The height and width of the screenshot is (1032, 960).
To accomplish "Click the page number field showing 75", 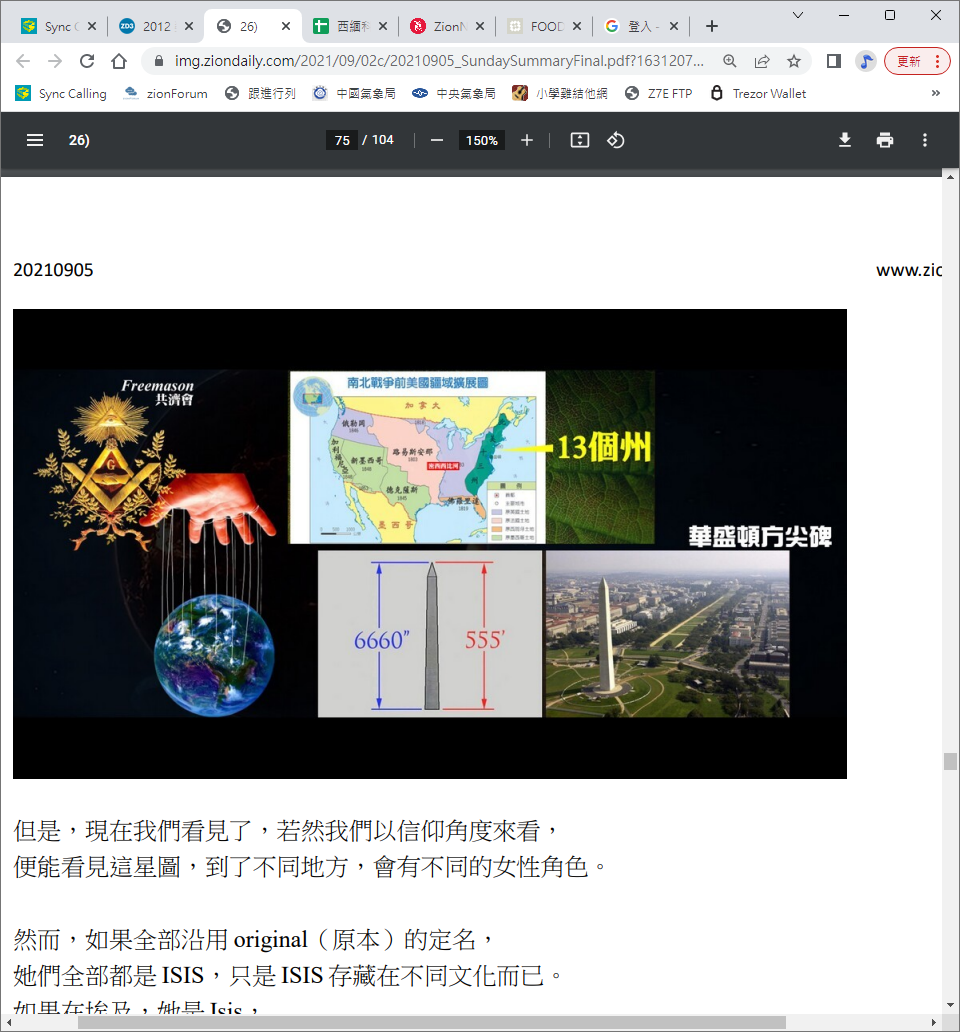I will coord(342,140).
